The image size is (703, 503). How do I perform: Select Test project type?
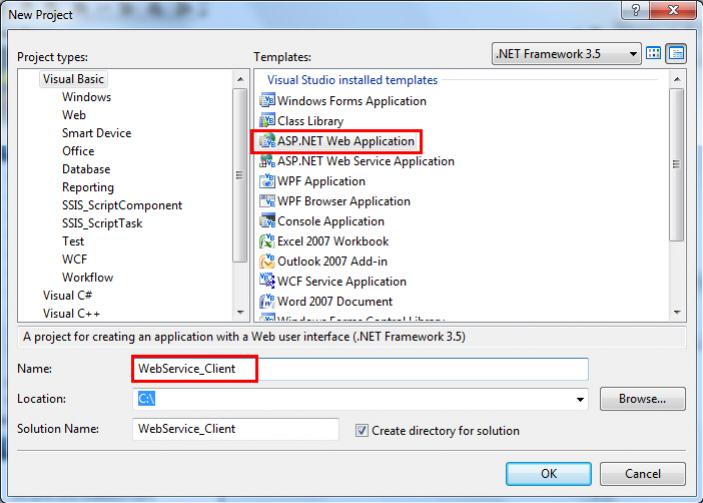tap(73, 241)
